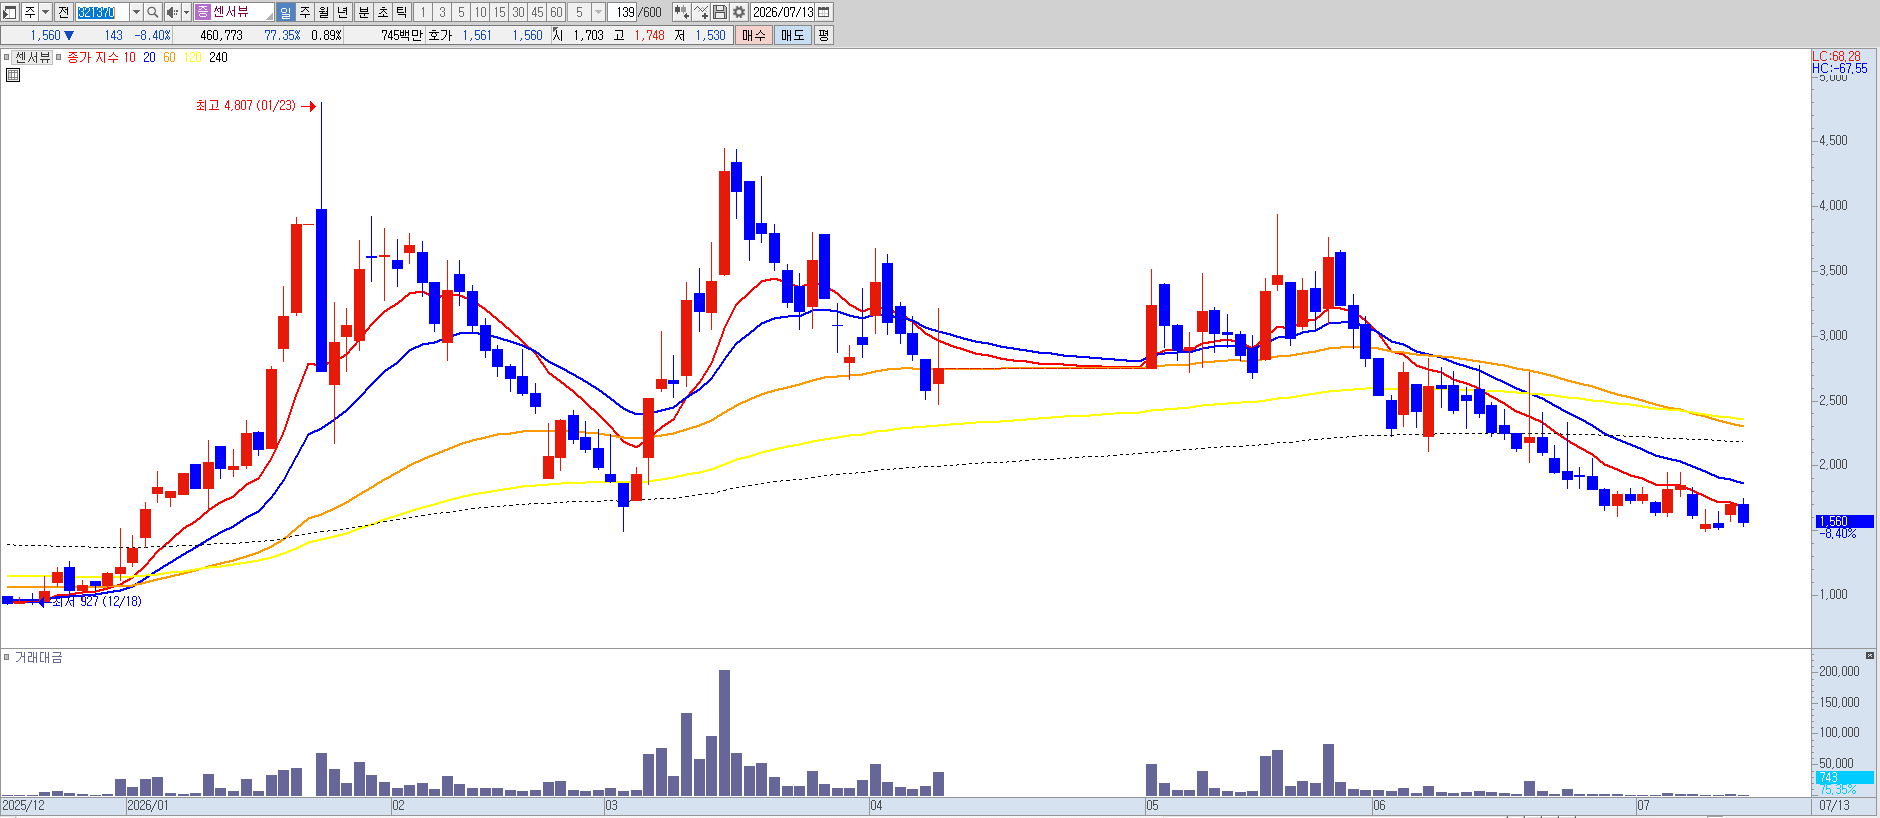Open the calendar date picker icon

pos(824,12)
